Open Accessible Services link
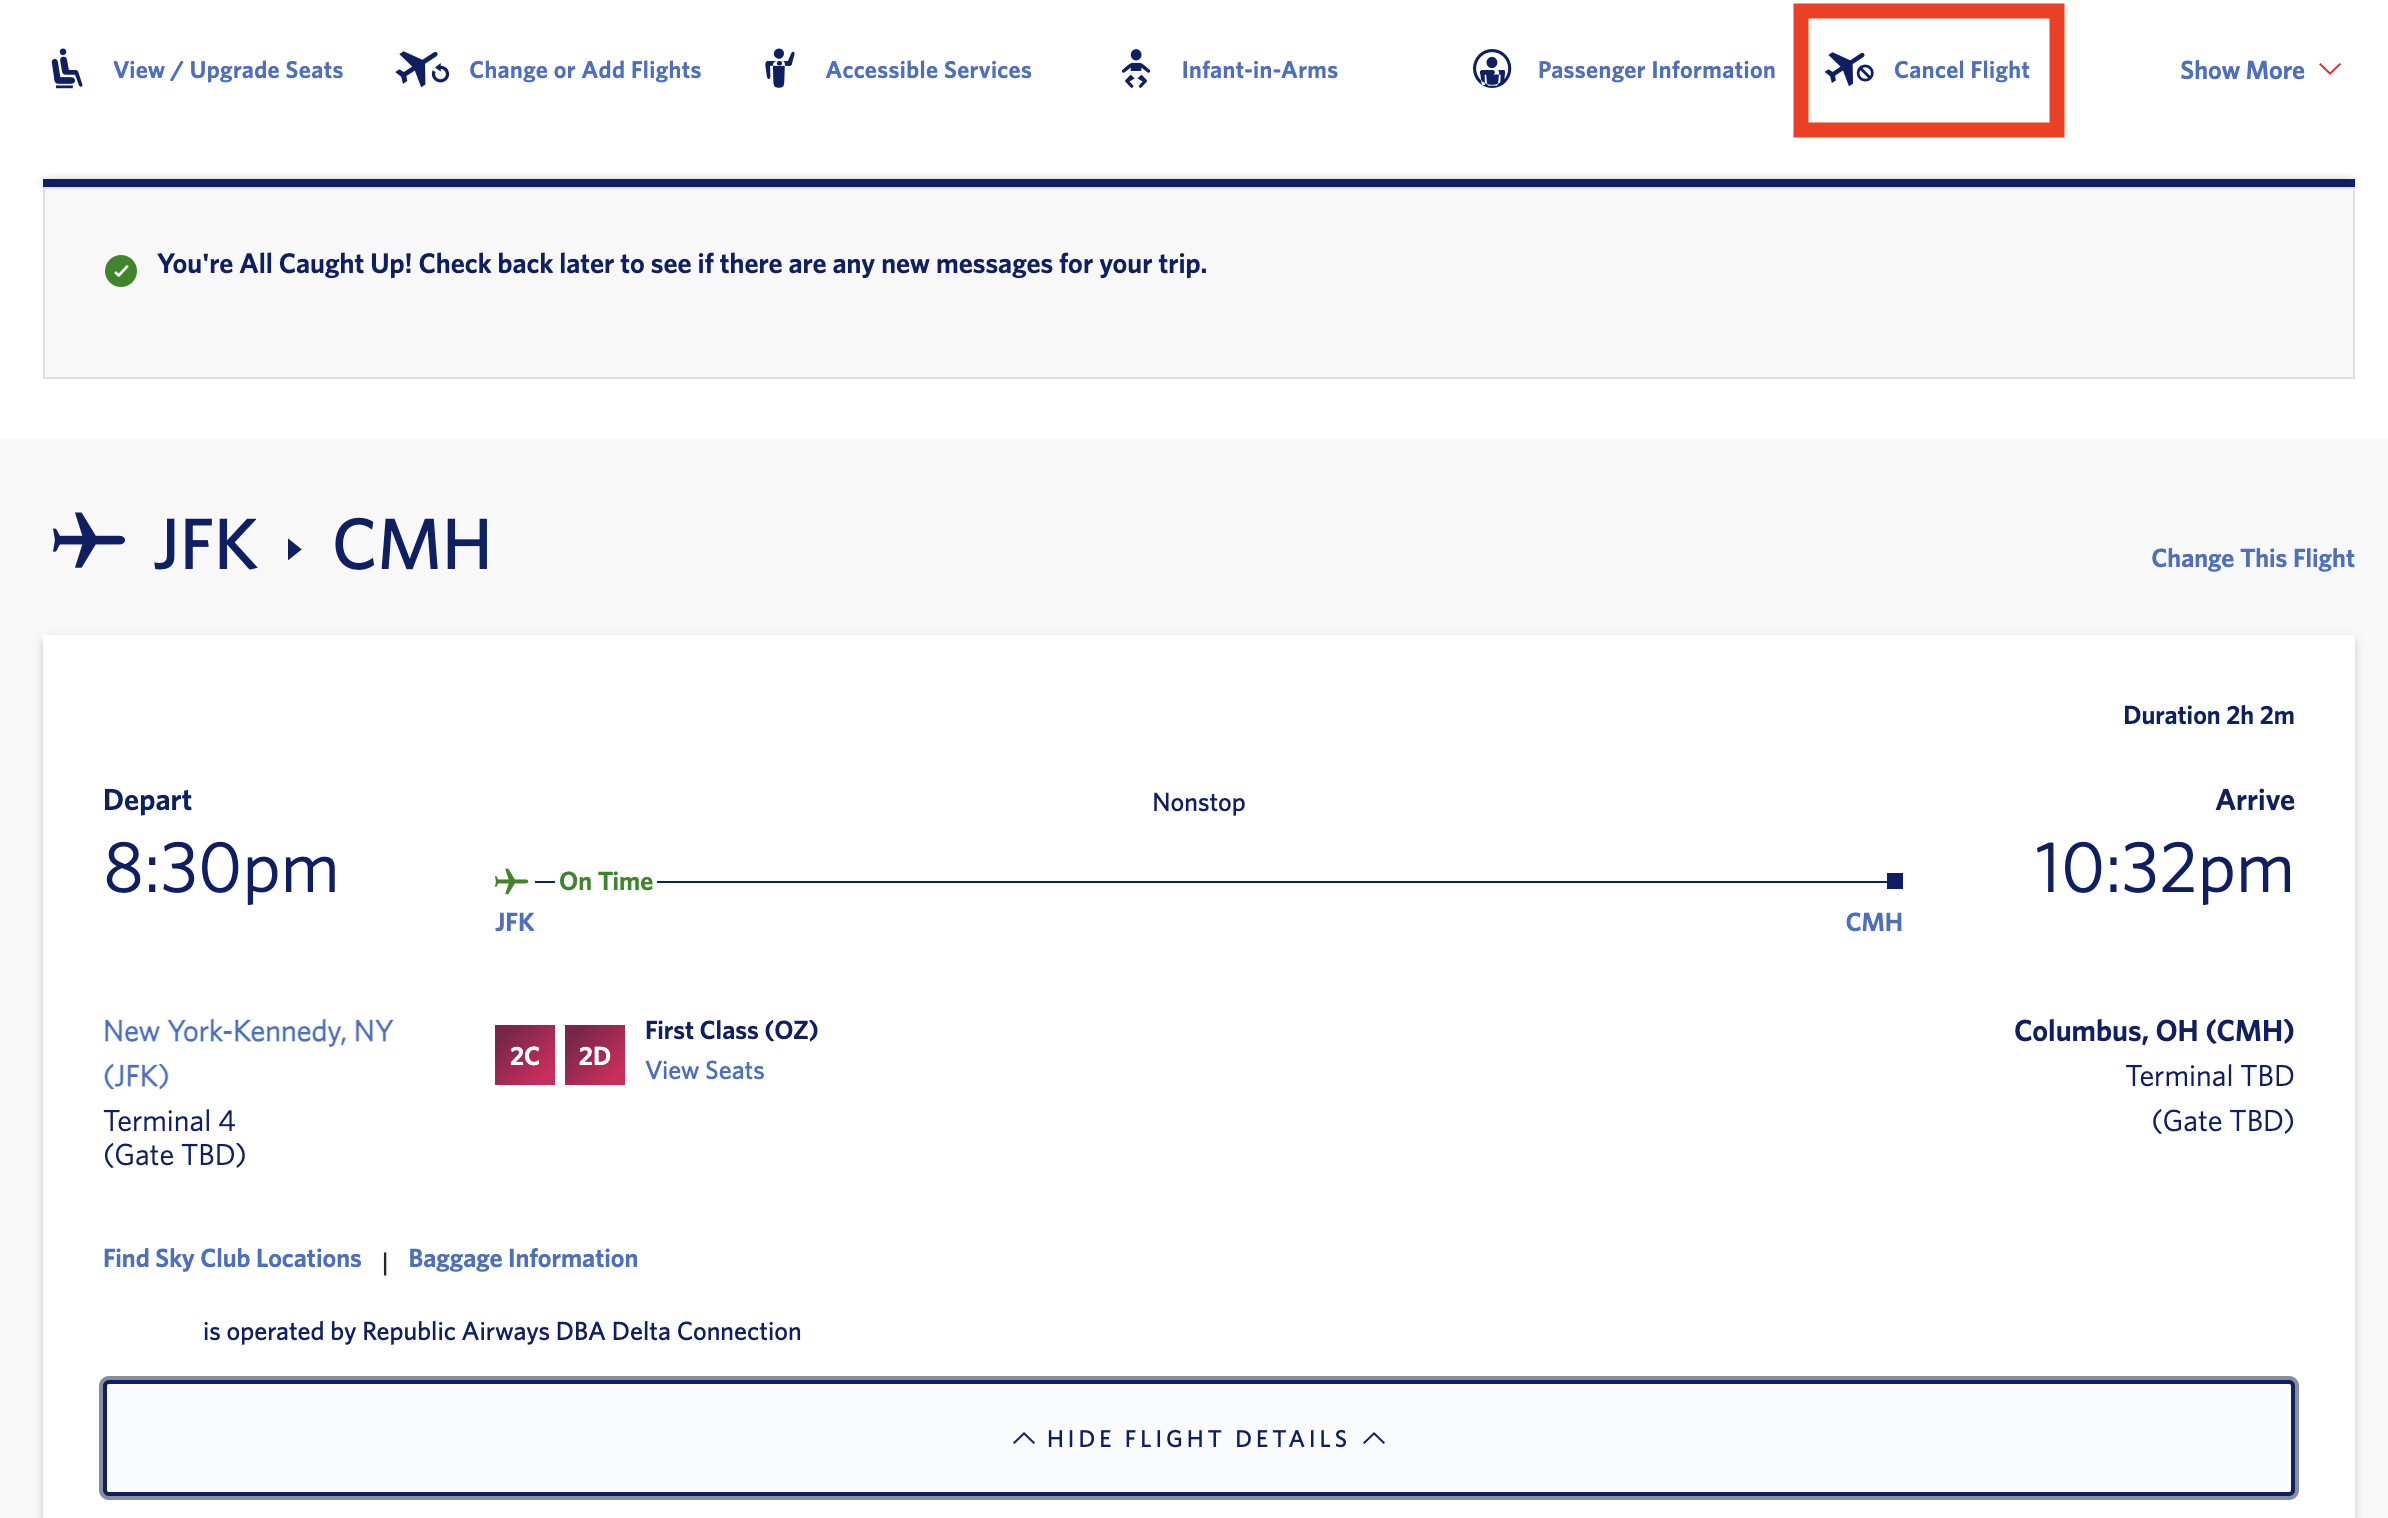 [x=928, y=70]
